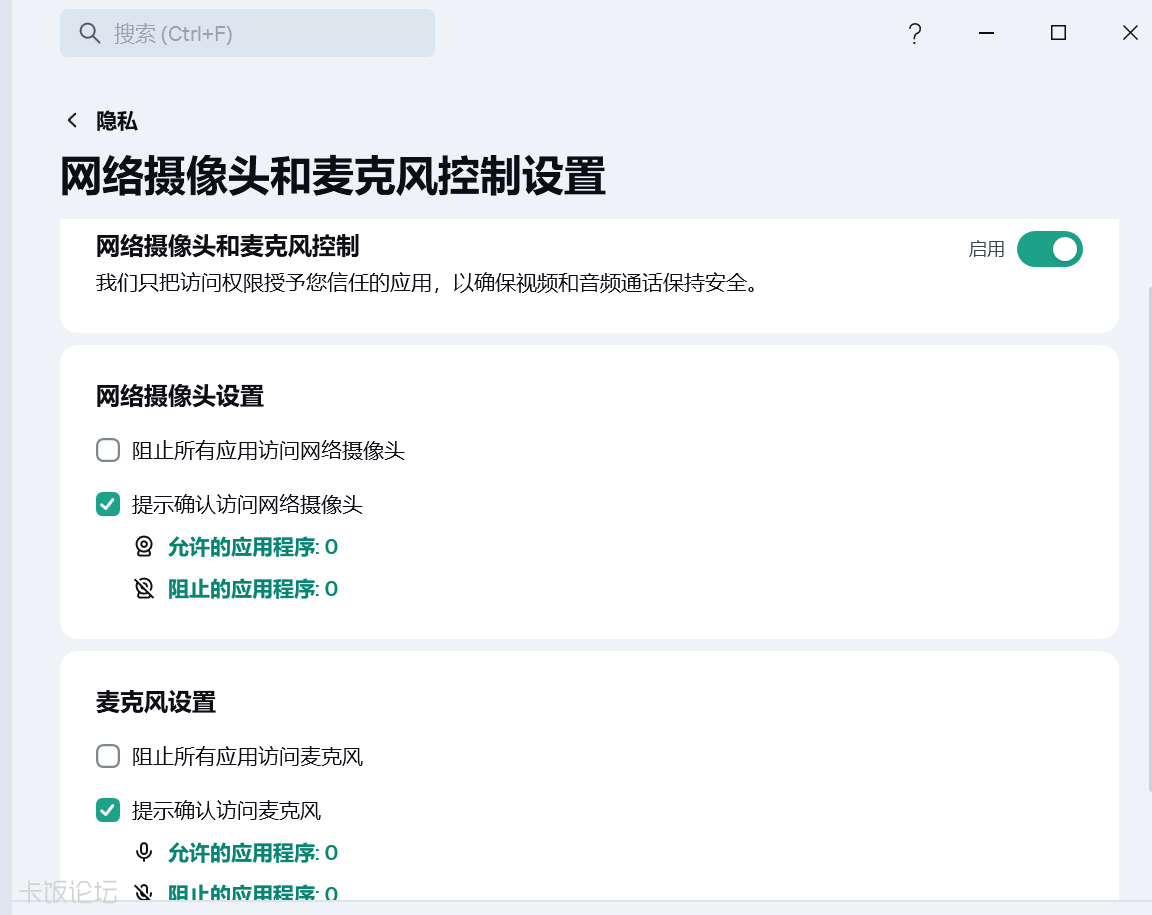Image resolution: width=1152 pixels, height=915 pixels.
Task: Click the crossed-out webcam icon beside 阻止的应用程序
Action: (x=144, y=588)
